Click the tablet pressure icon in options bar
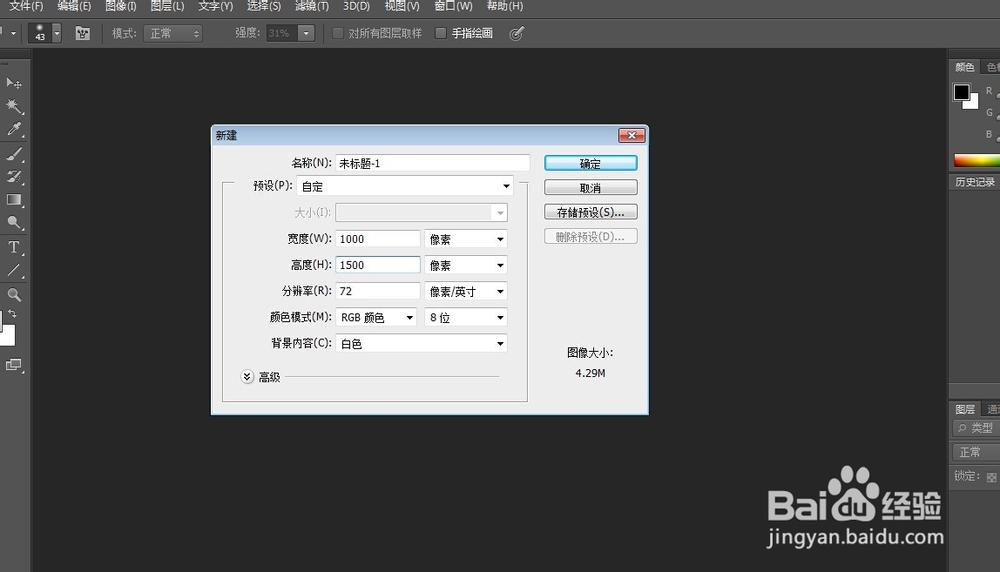Viewport: 1000px width, 572px height. point(517,33)
